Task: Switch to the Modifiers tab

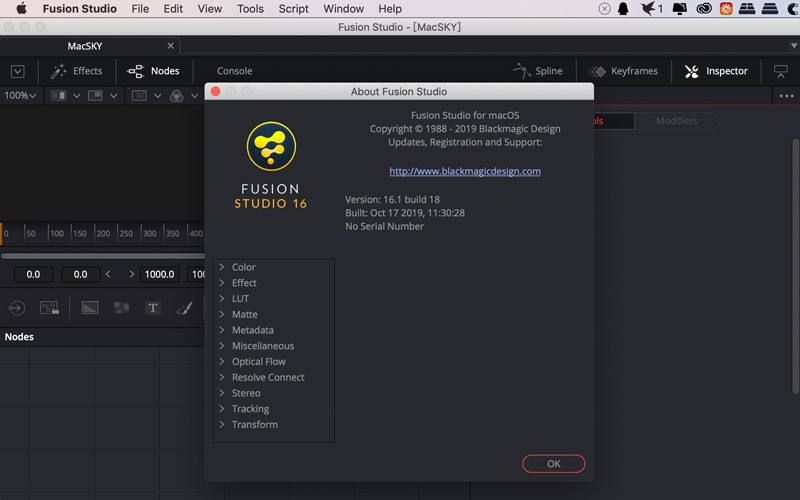Action: (677, 121)
